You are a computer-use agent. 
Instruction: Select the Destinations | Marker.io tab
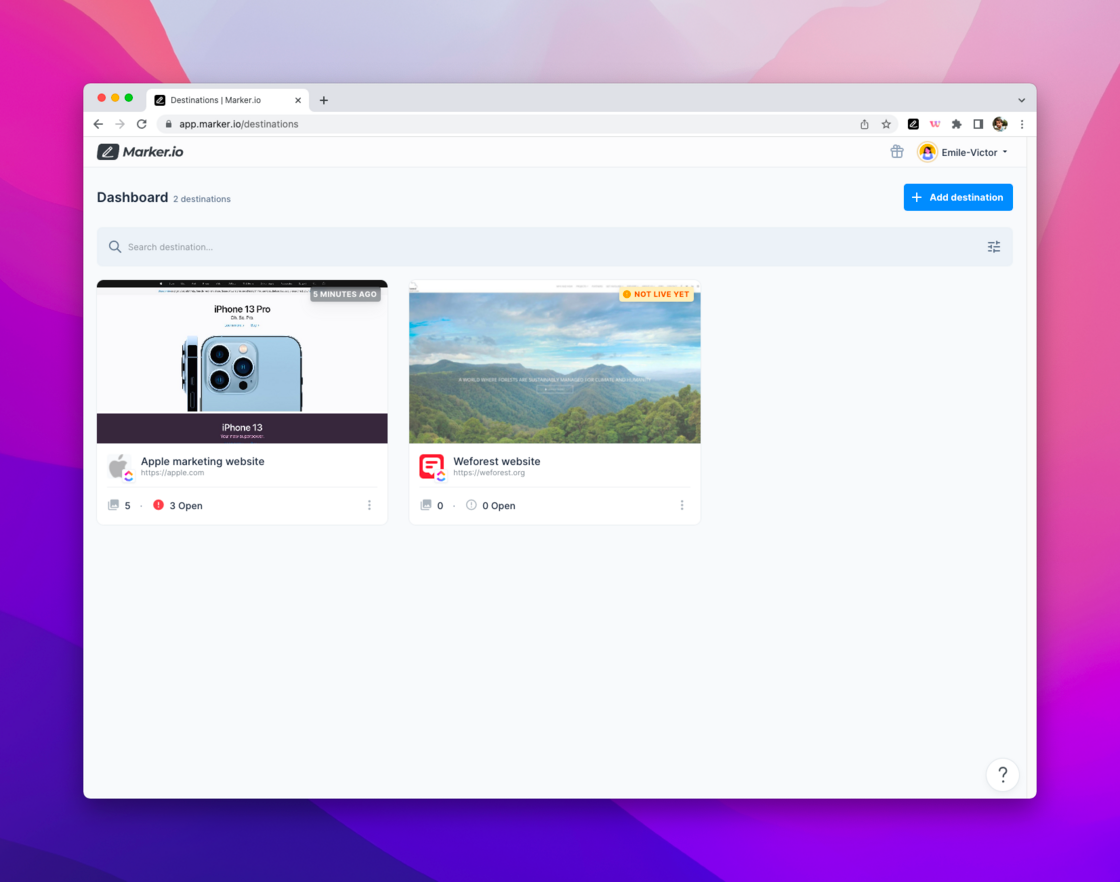(228, 100)
